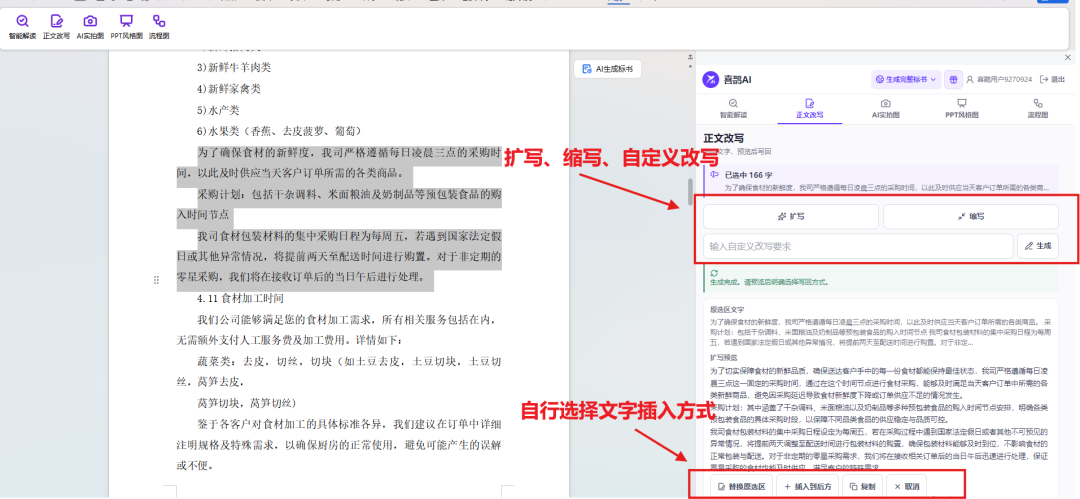Click 退出 to log out
The height and width of the screenshot is (499, 1080).
(1052, 80)
